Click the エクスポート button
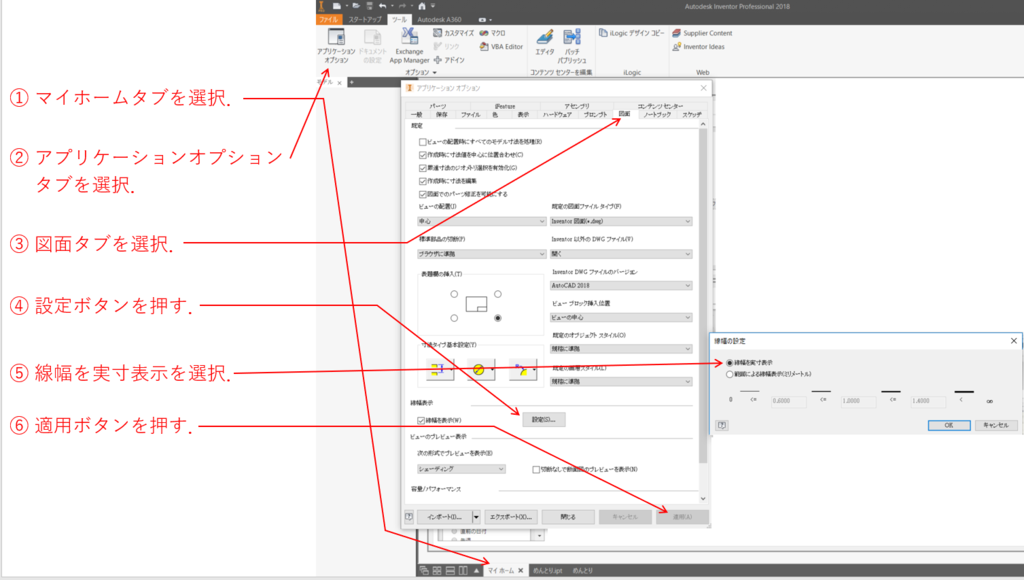This screenshot has height=580, width=1024. 511,517
